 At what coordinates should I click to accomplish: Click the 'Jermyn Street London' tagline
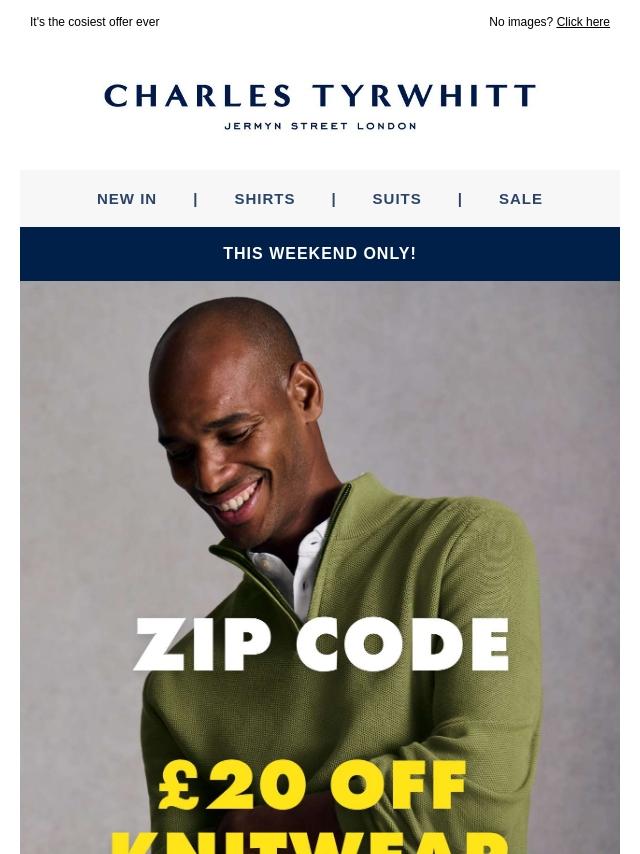click(x=320, y=126)
